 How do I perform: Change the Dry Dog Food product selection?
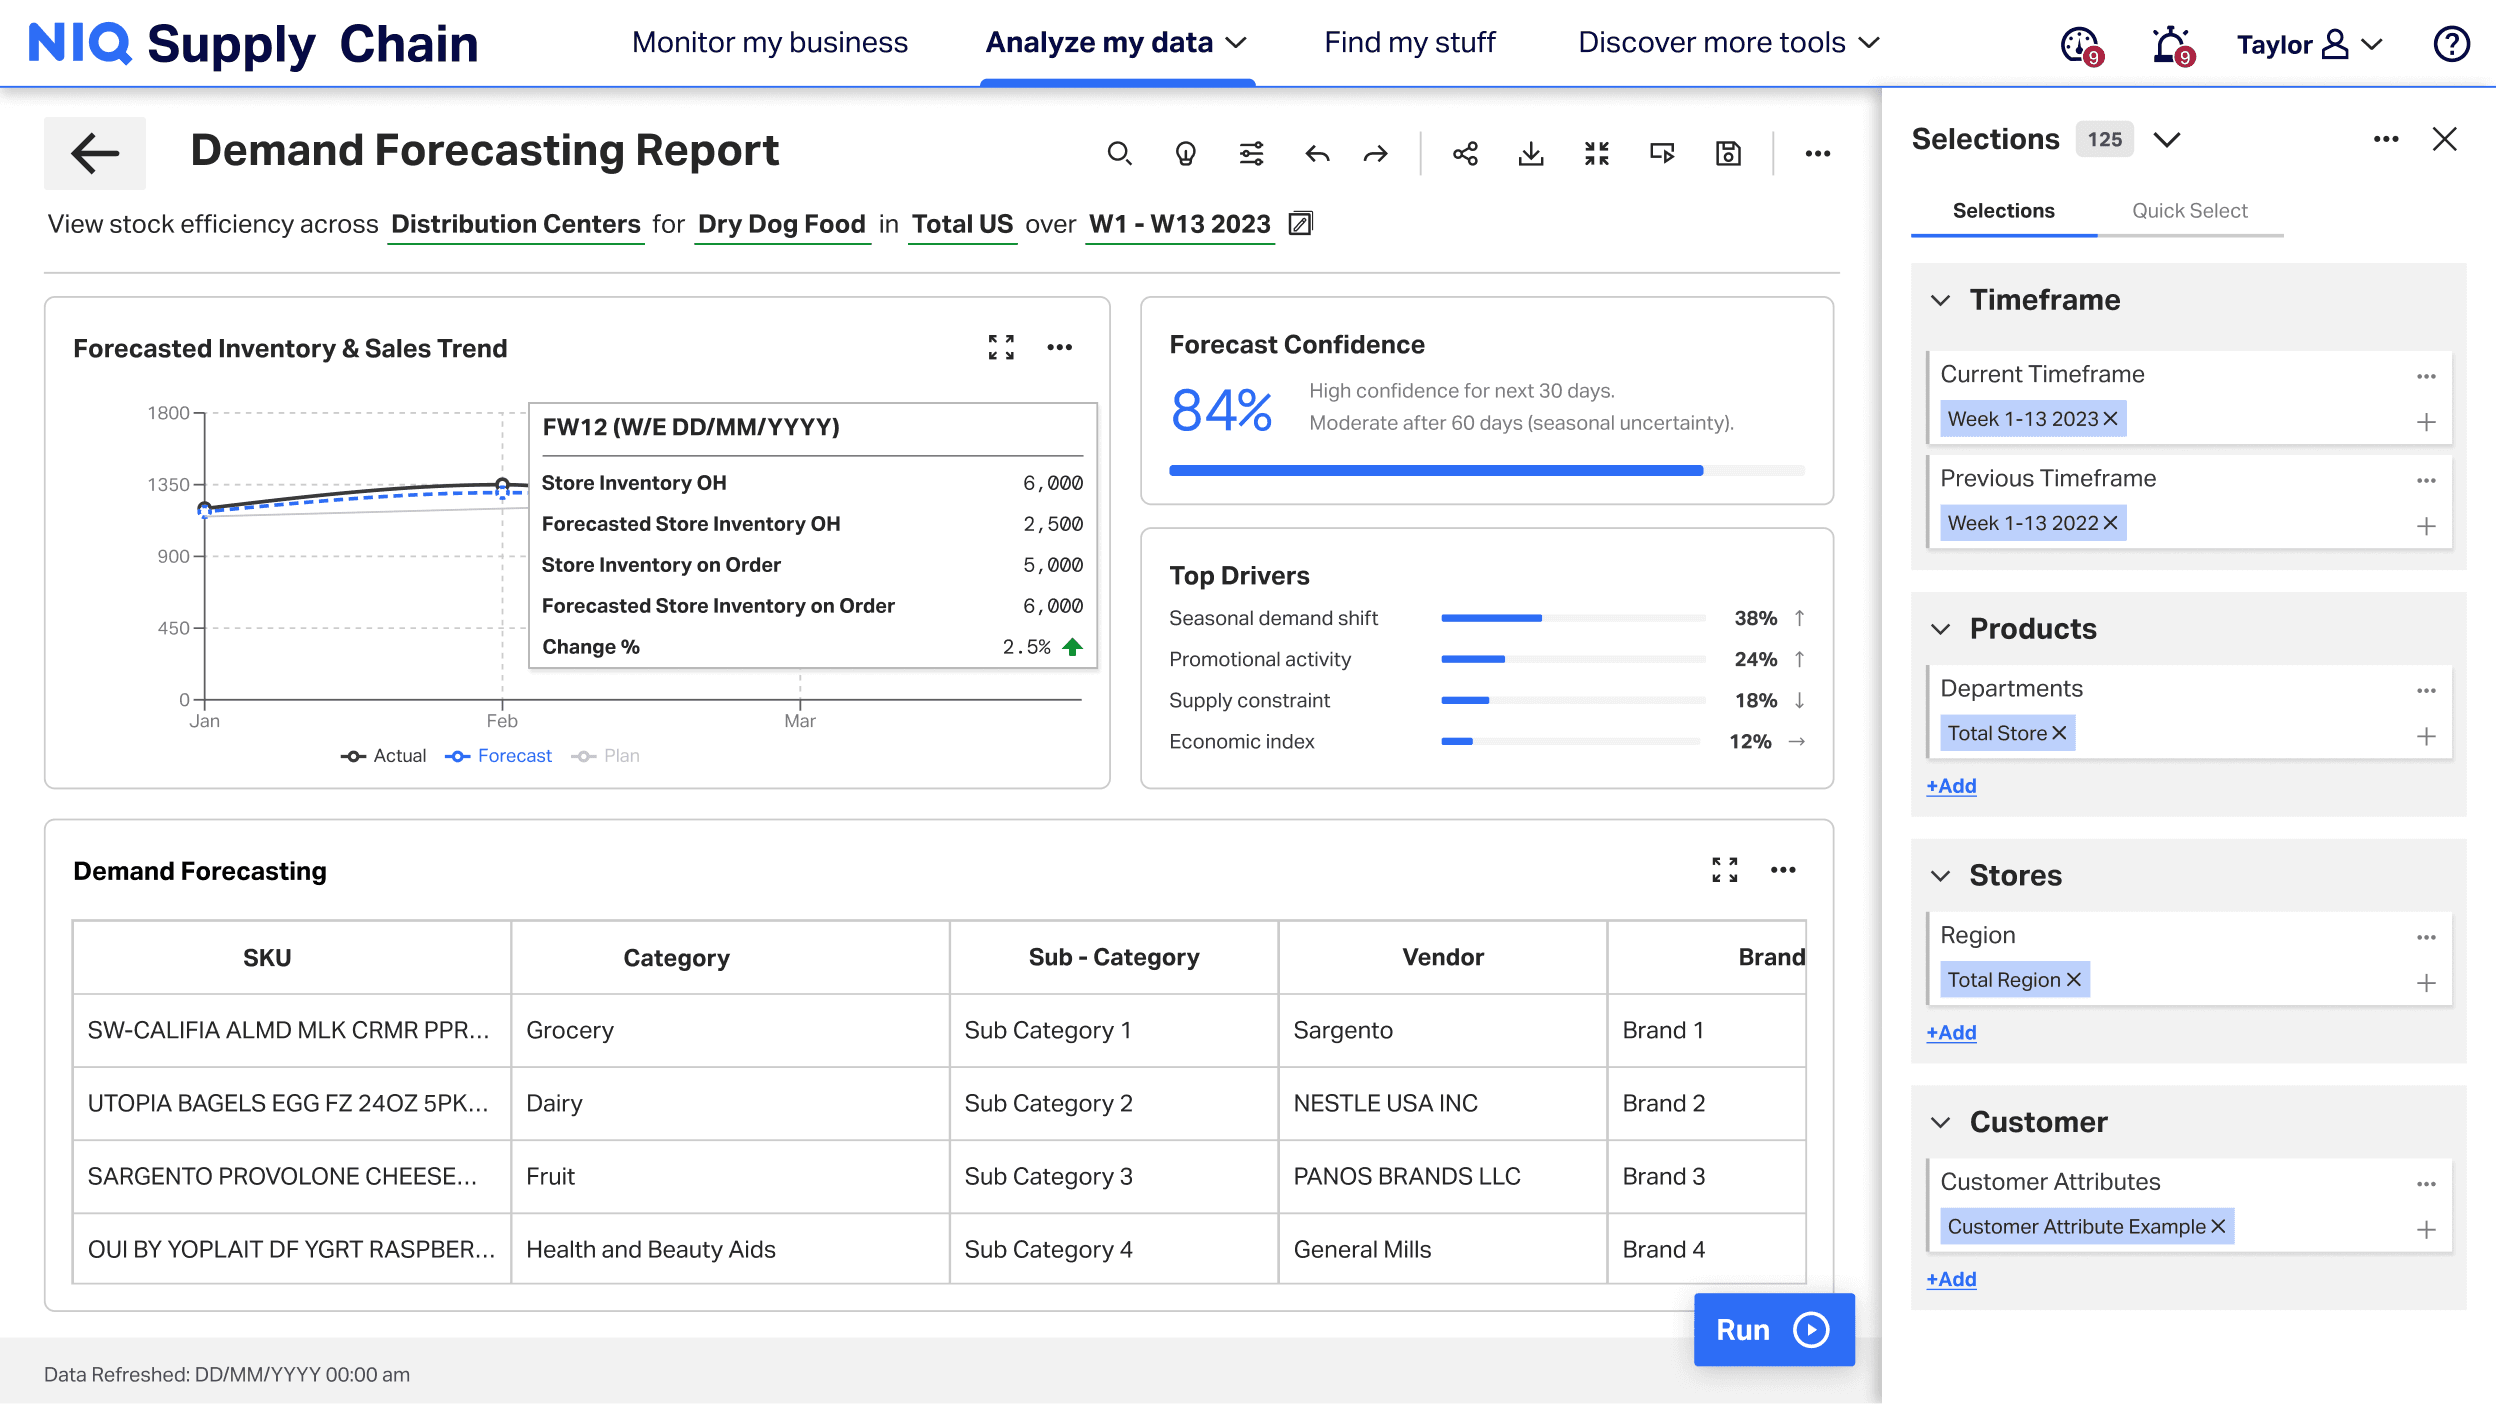781,224
